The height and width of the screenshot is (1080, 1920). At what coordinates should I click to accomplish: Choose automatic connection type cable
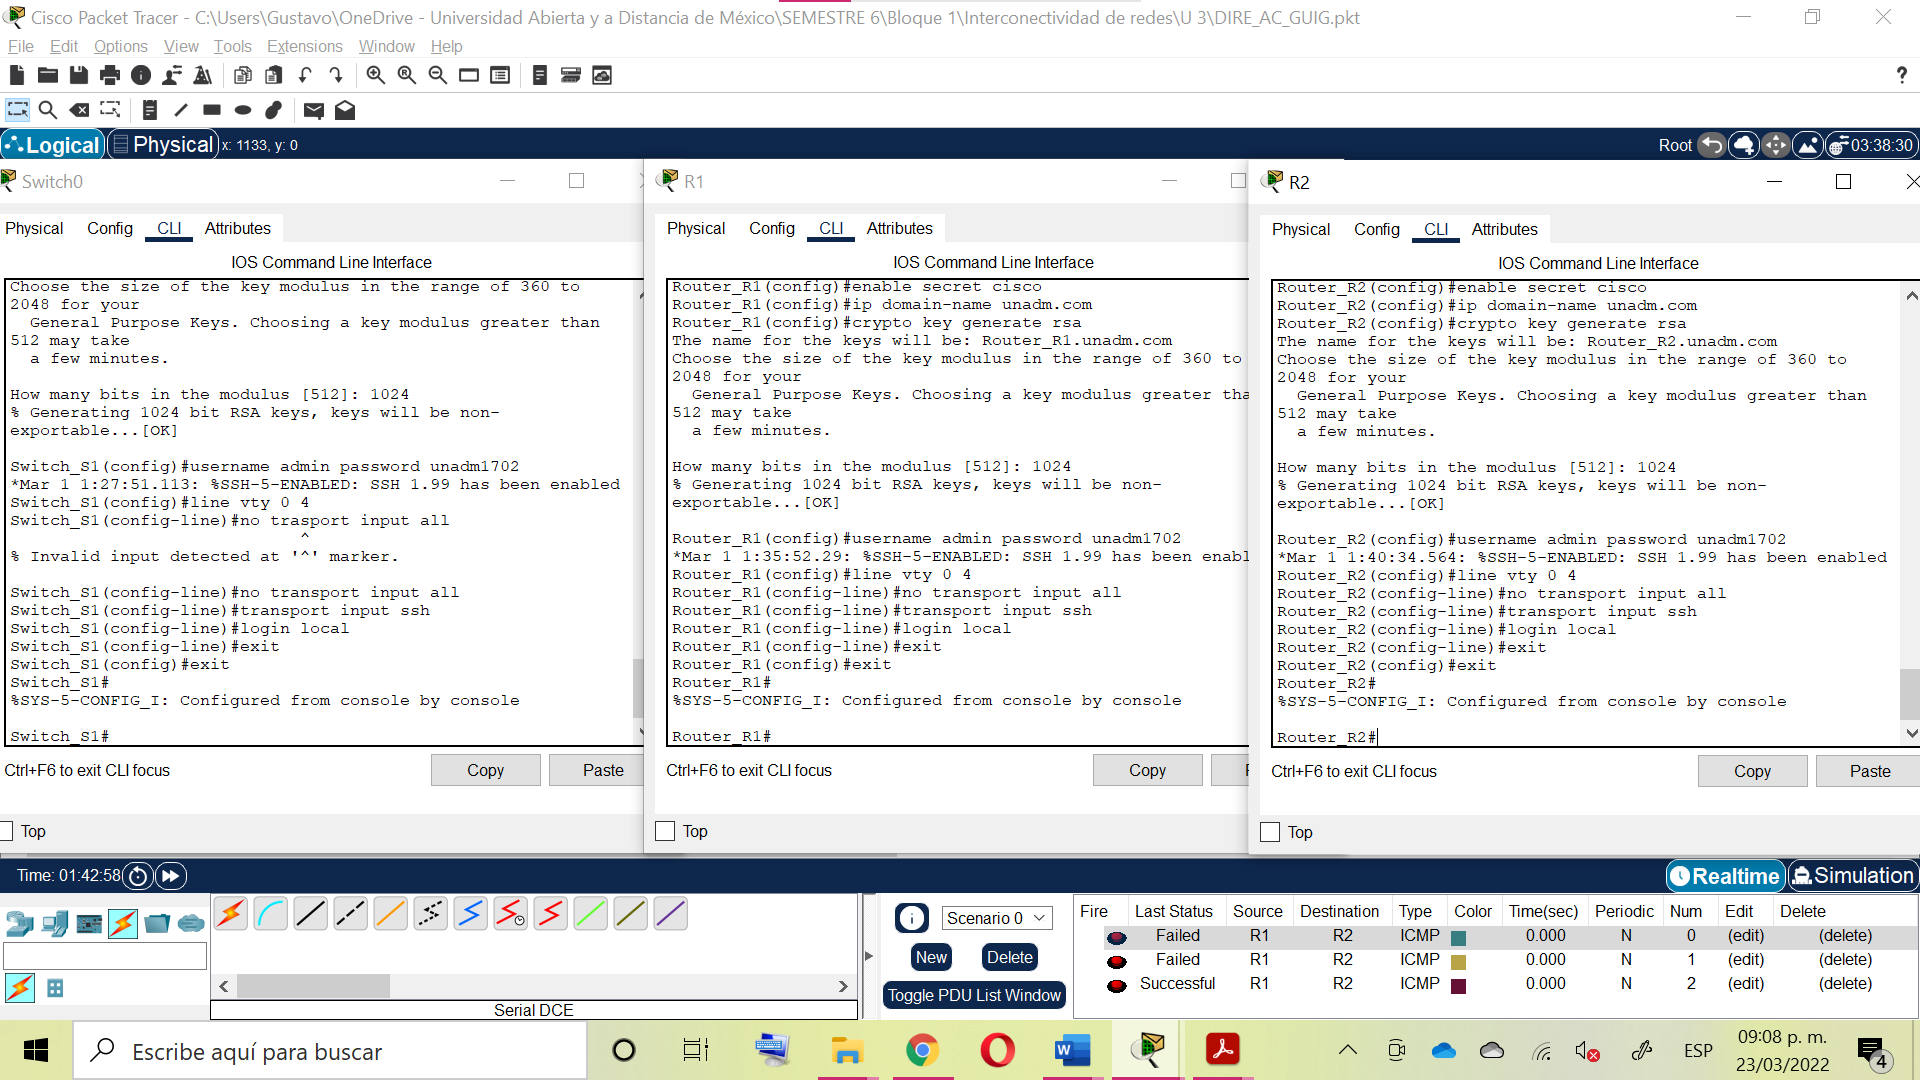coord(231,913)
